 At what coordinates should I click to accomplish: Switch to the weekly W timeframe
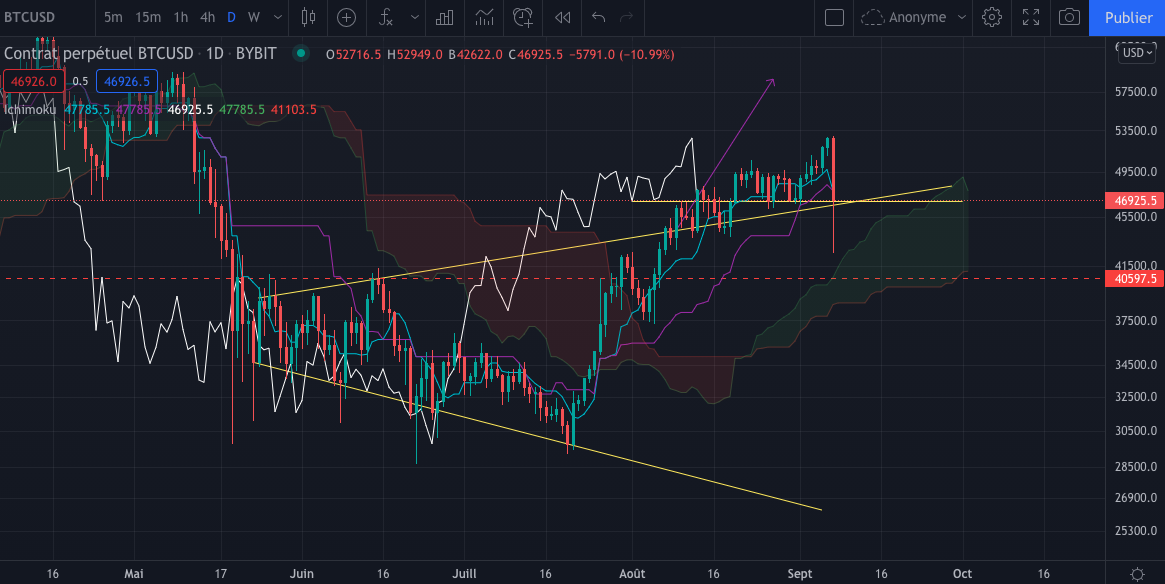coord(252,18)
